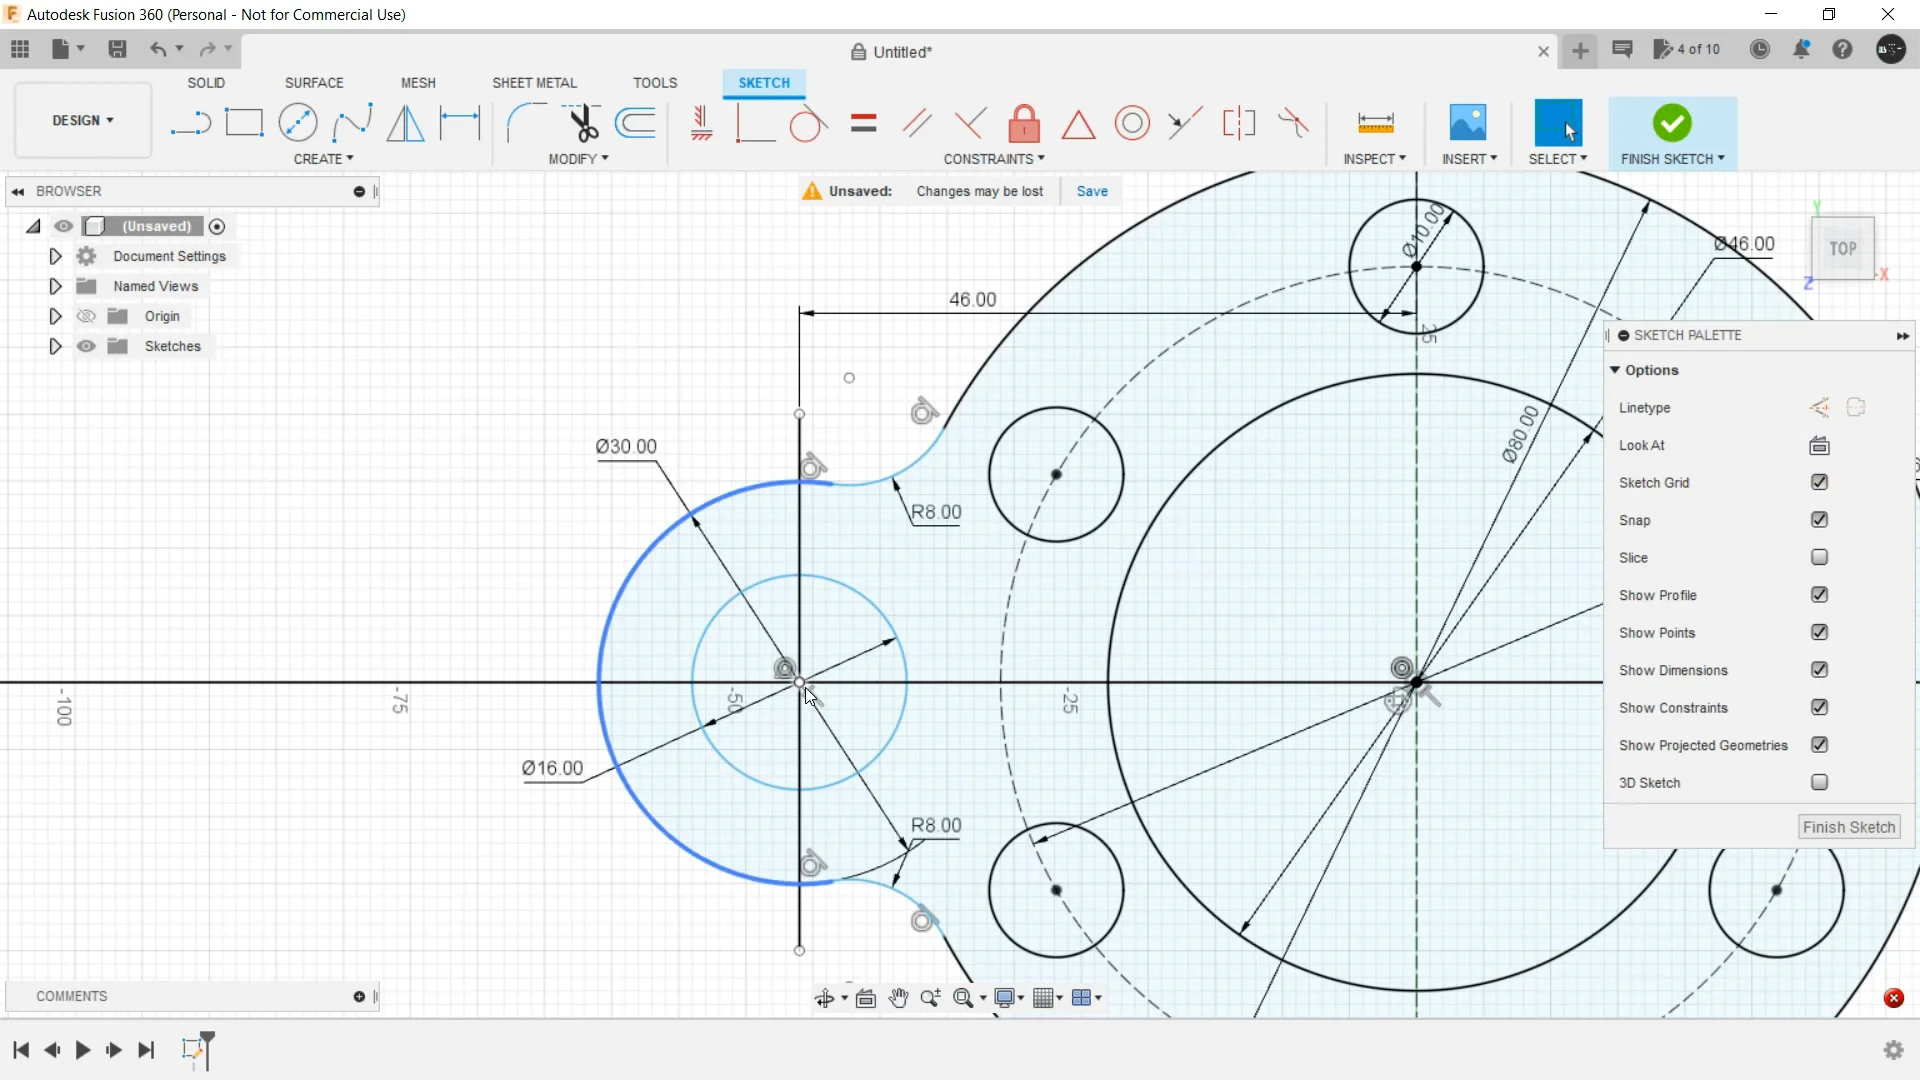The height and width of the screenshot is (1080, 1920).
Task: Open the CONSTRAINTS dropdown menu
Action: click(994, 159)
